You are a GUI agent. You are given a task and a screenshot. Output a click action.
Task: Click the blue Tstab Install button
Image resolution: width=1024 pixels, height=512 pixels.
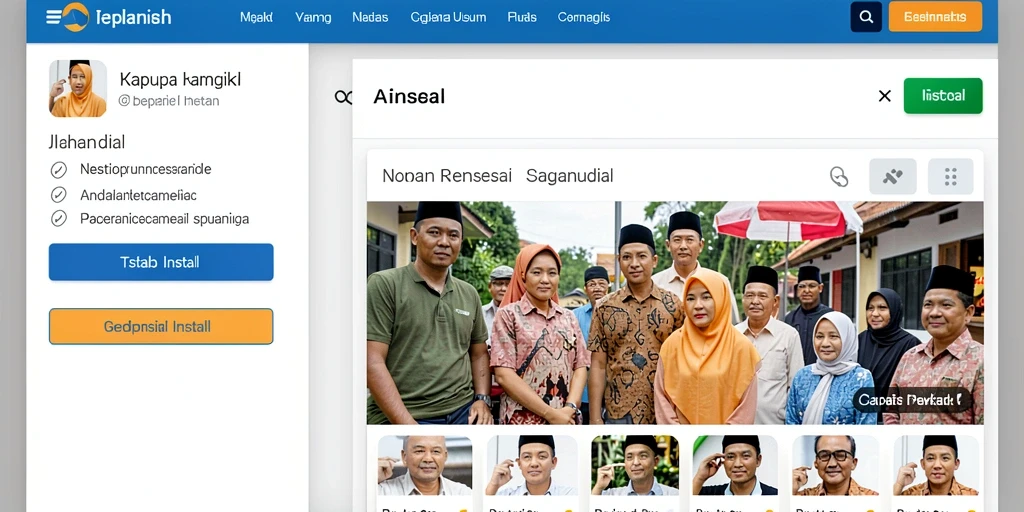[x=161, y=262]
